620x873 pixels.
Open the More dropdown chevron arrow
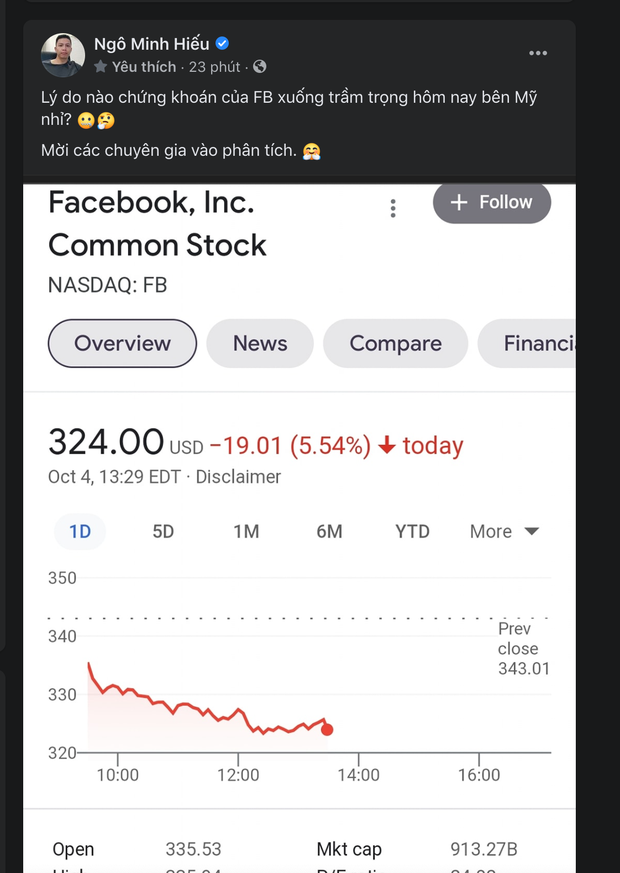(531, 531)
